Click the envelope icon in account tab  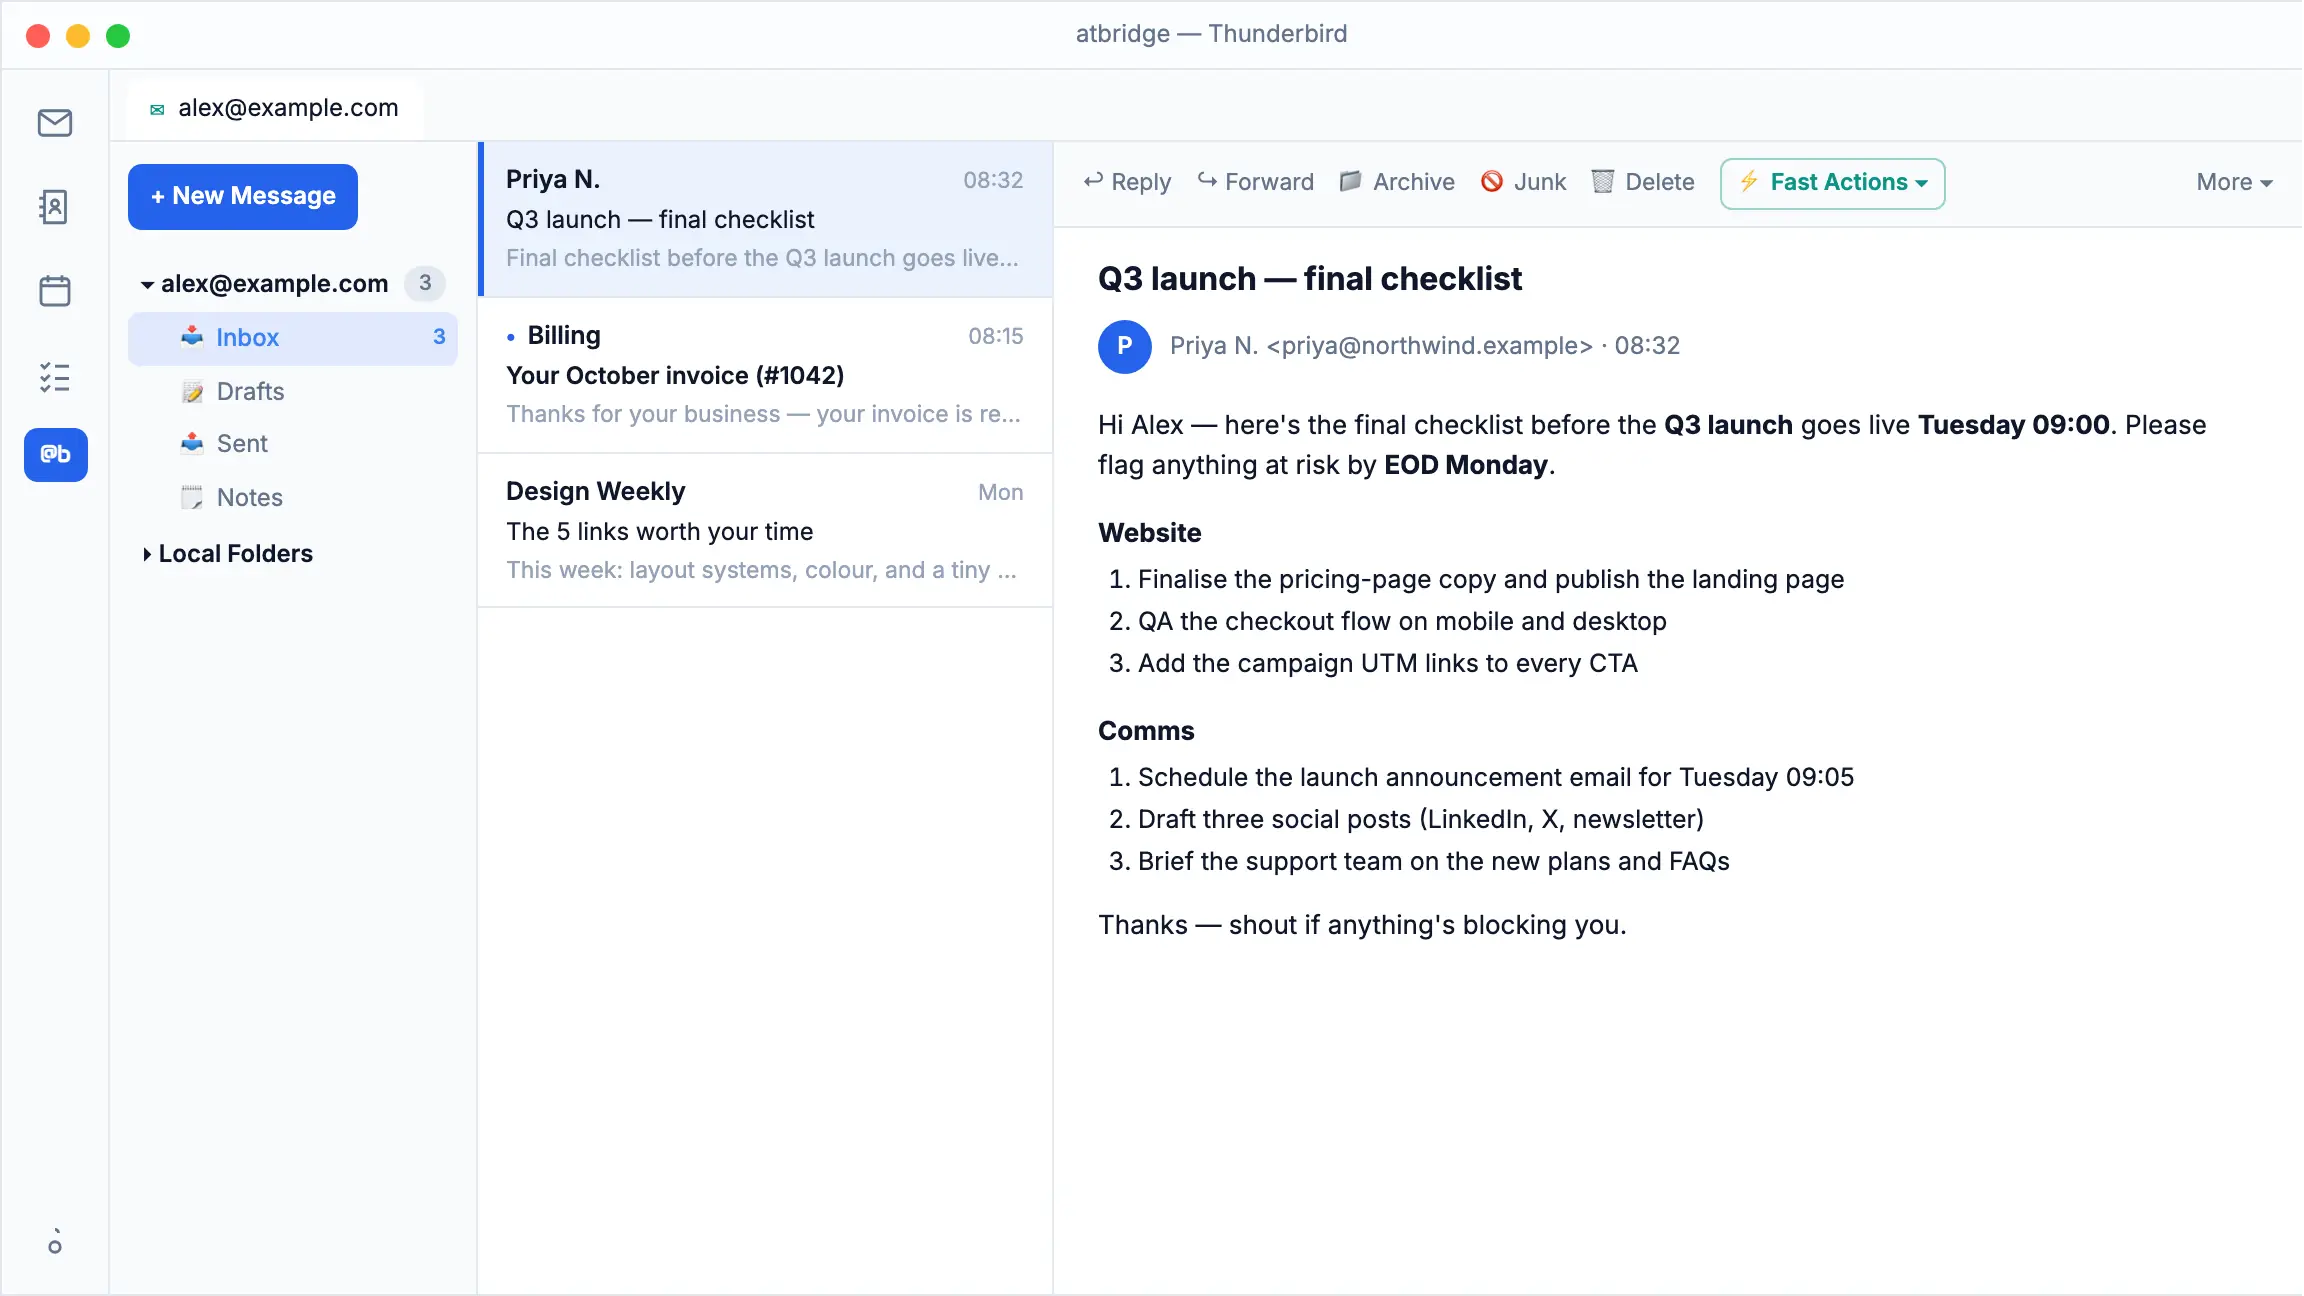157,109
